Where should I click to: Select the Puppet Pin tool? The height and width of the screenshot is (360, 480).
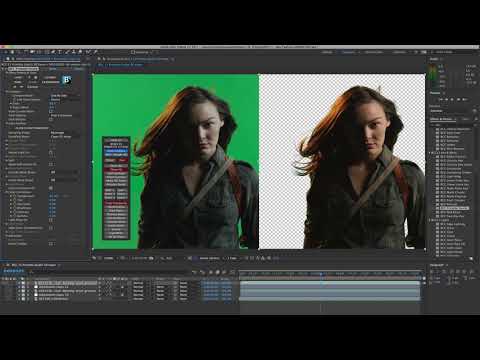pos(96,52)
